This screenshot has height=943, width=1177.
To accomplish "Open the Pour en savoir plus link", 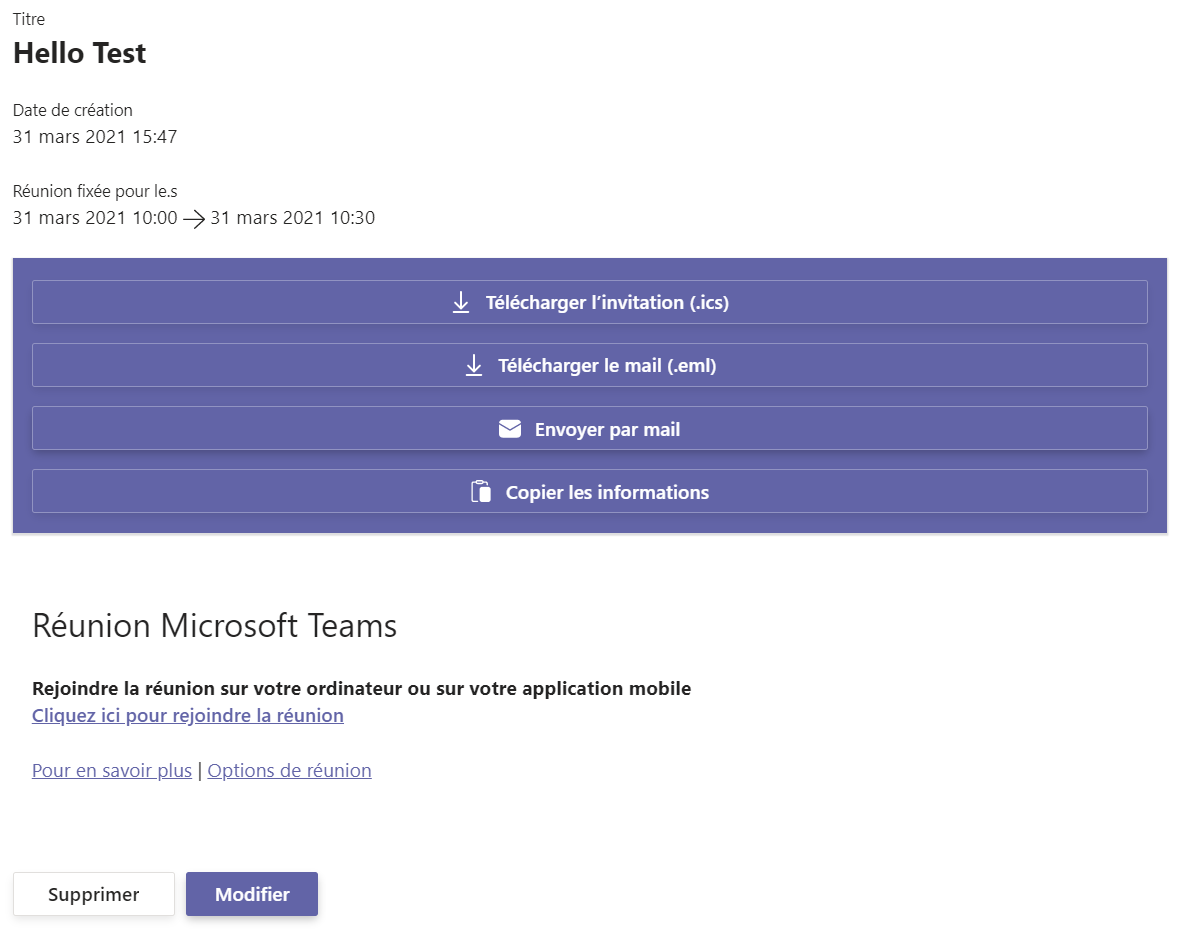I will (112, 770).
